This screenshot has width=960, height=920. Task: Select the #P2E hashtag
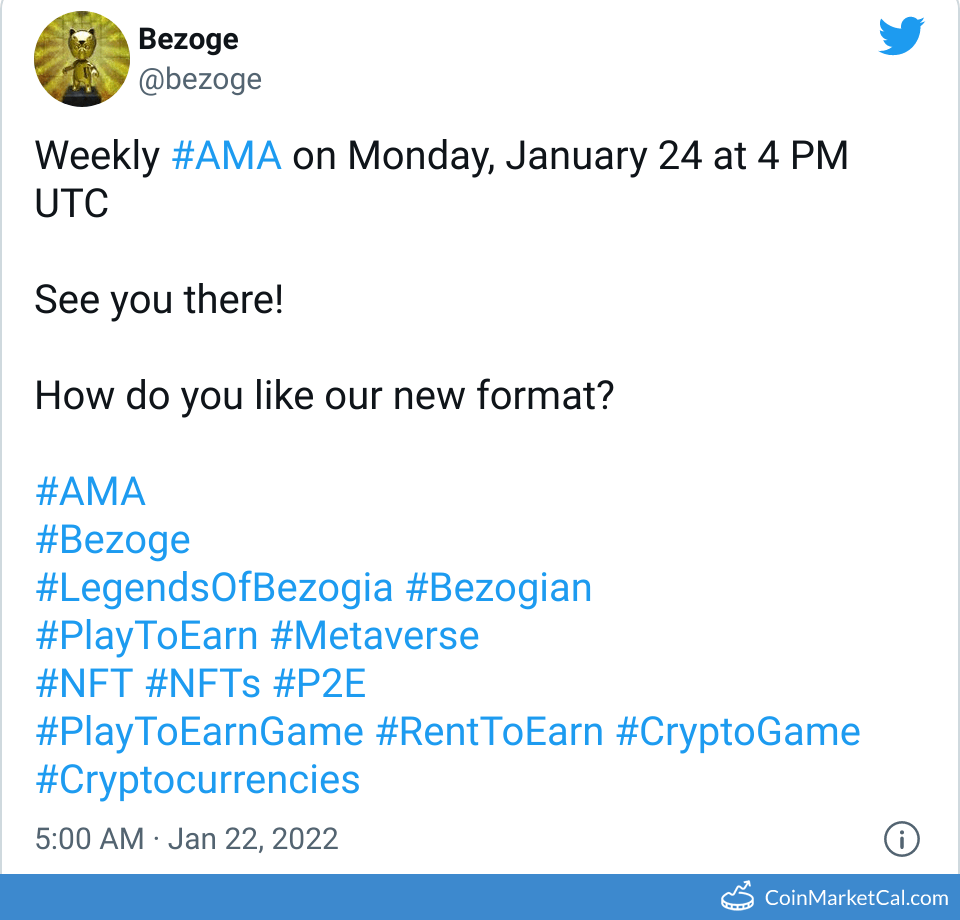click(x=319, y=684)
